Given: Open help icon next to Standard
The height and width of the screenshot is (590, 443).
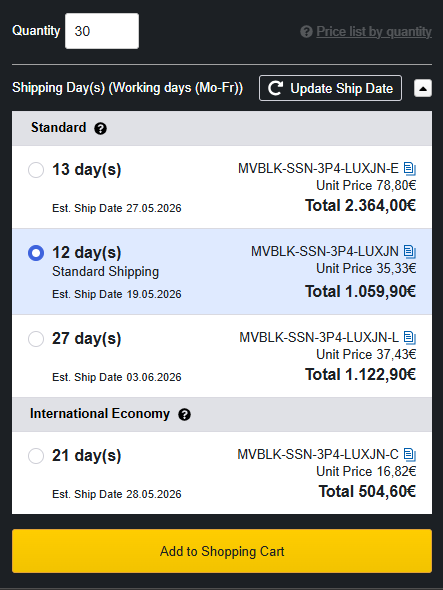Looking at the screenshot, I should [x=100, y=129].
